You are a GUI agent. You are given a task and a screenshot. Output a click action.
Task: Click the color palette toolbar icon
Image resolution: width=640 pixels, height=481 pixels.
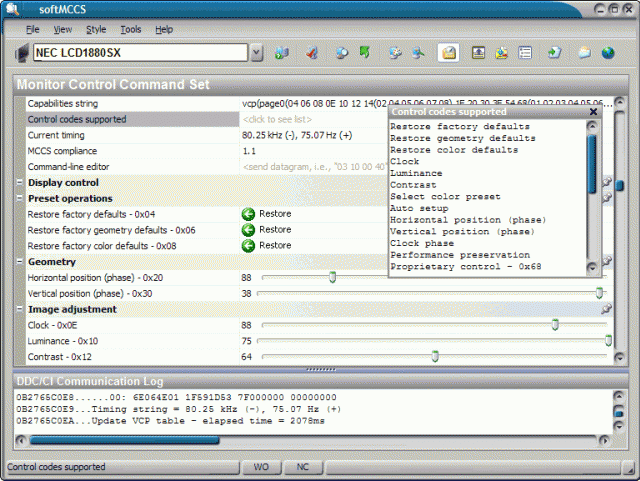click(395, 53)
